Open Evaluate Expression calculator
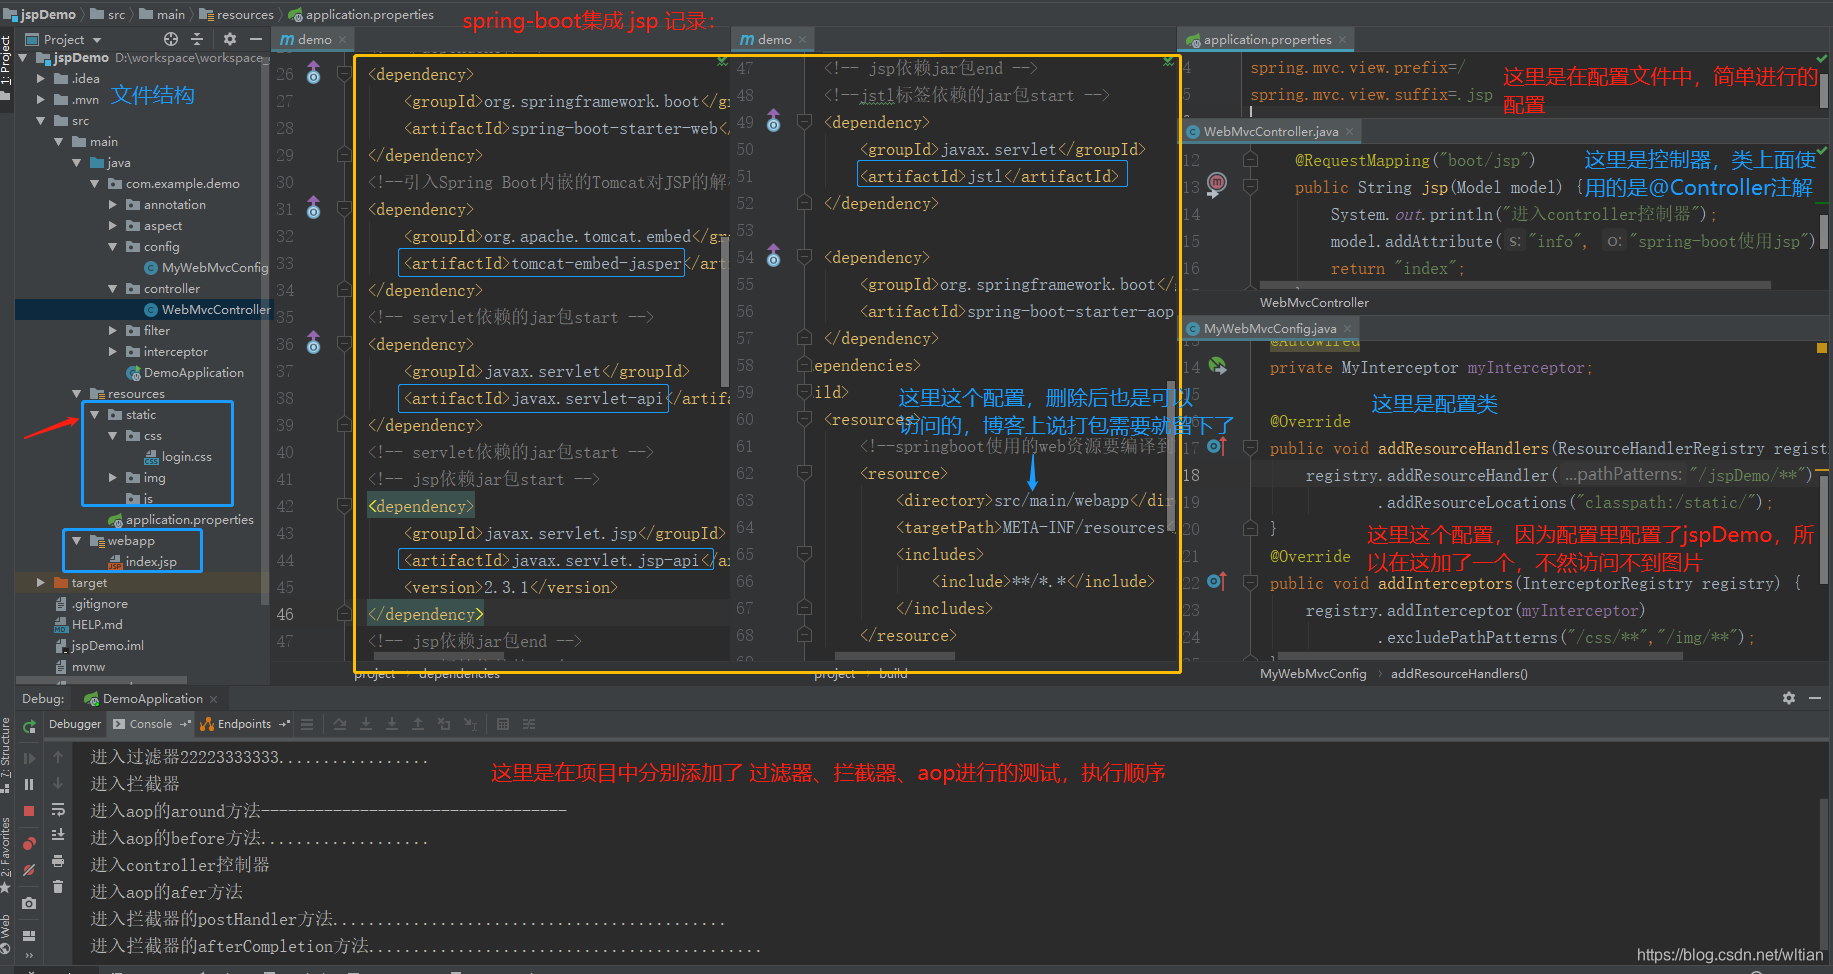1833x974 pixels. [x=503, y=724]
